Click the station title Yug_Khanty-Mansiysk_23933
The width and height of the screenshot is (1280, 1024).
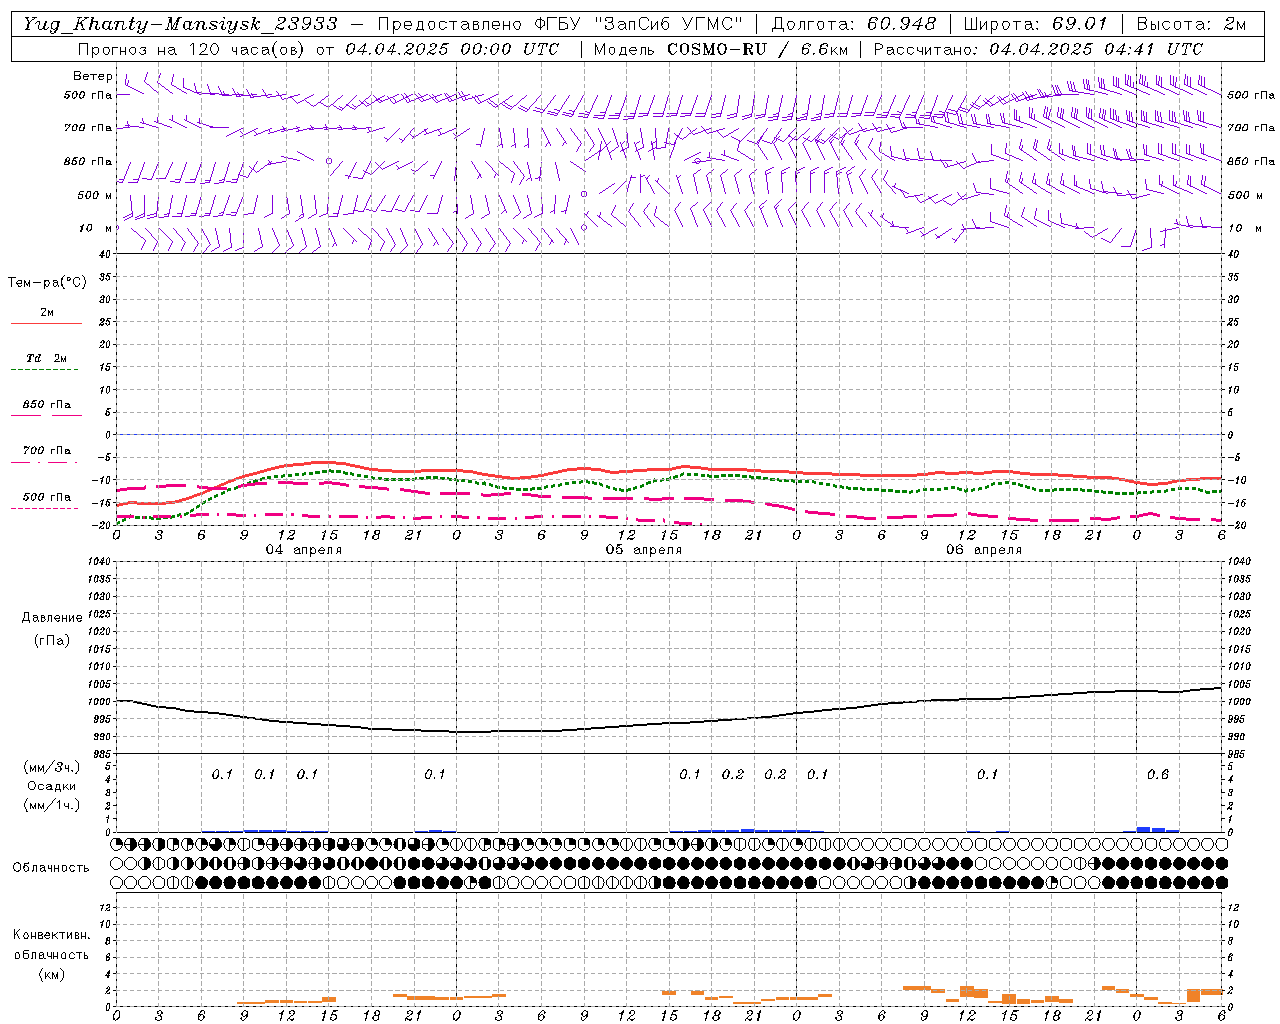click(x=180, y=24)
